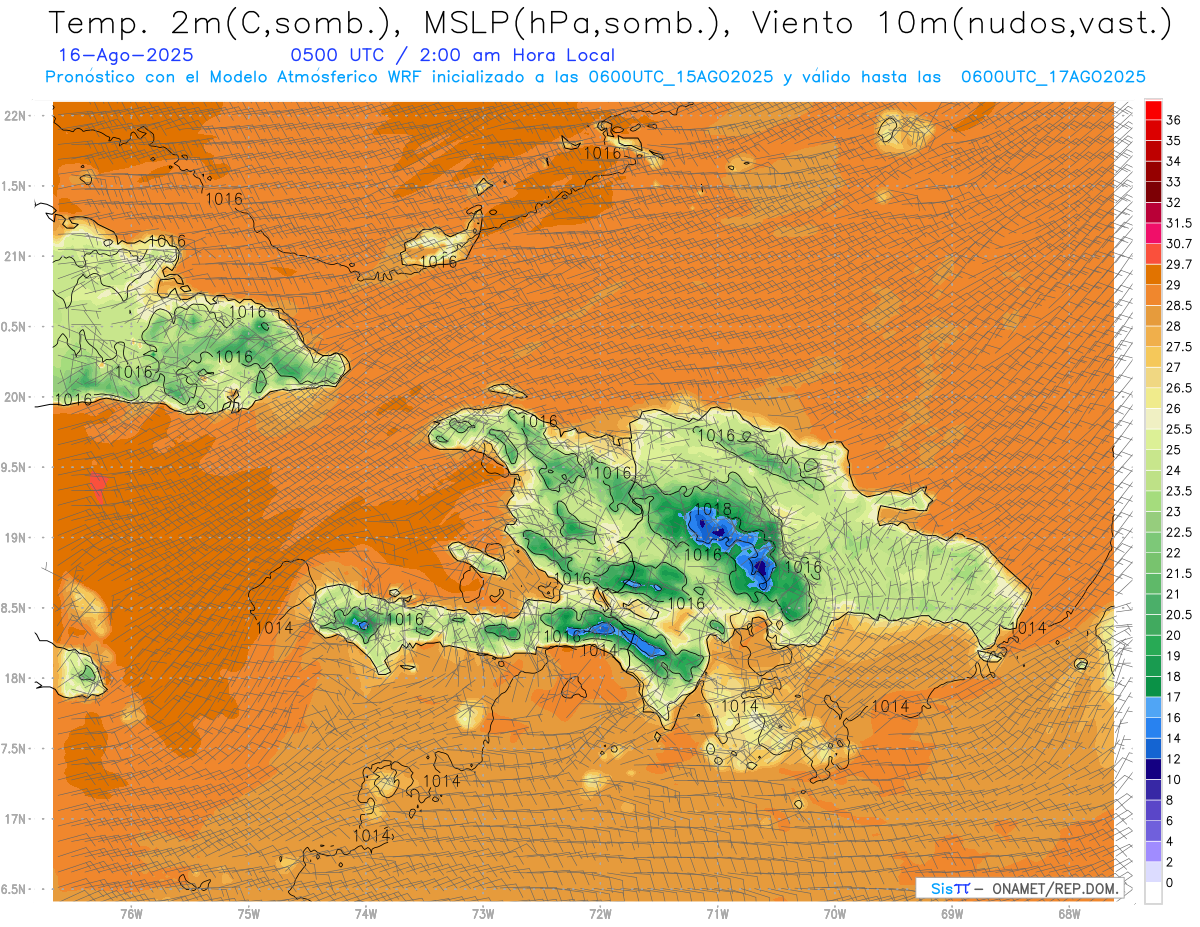
Task: Click the small red hot spot west of Cuba's tip
Action: click(x=98, y=487)
